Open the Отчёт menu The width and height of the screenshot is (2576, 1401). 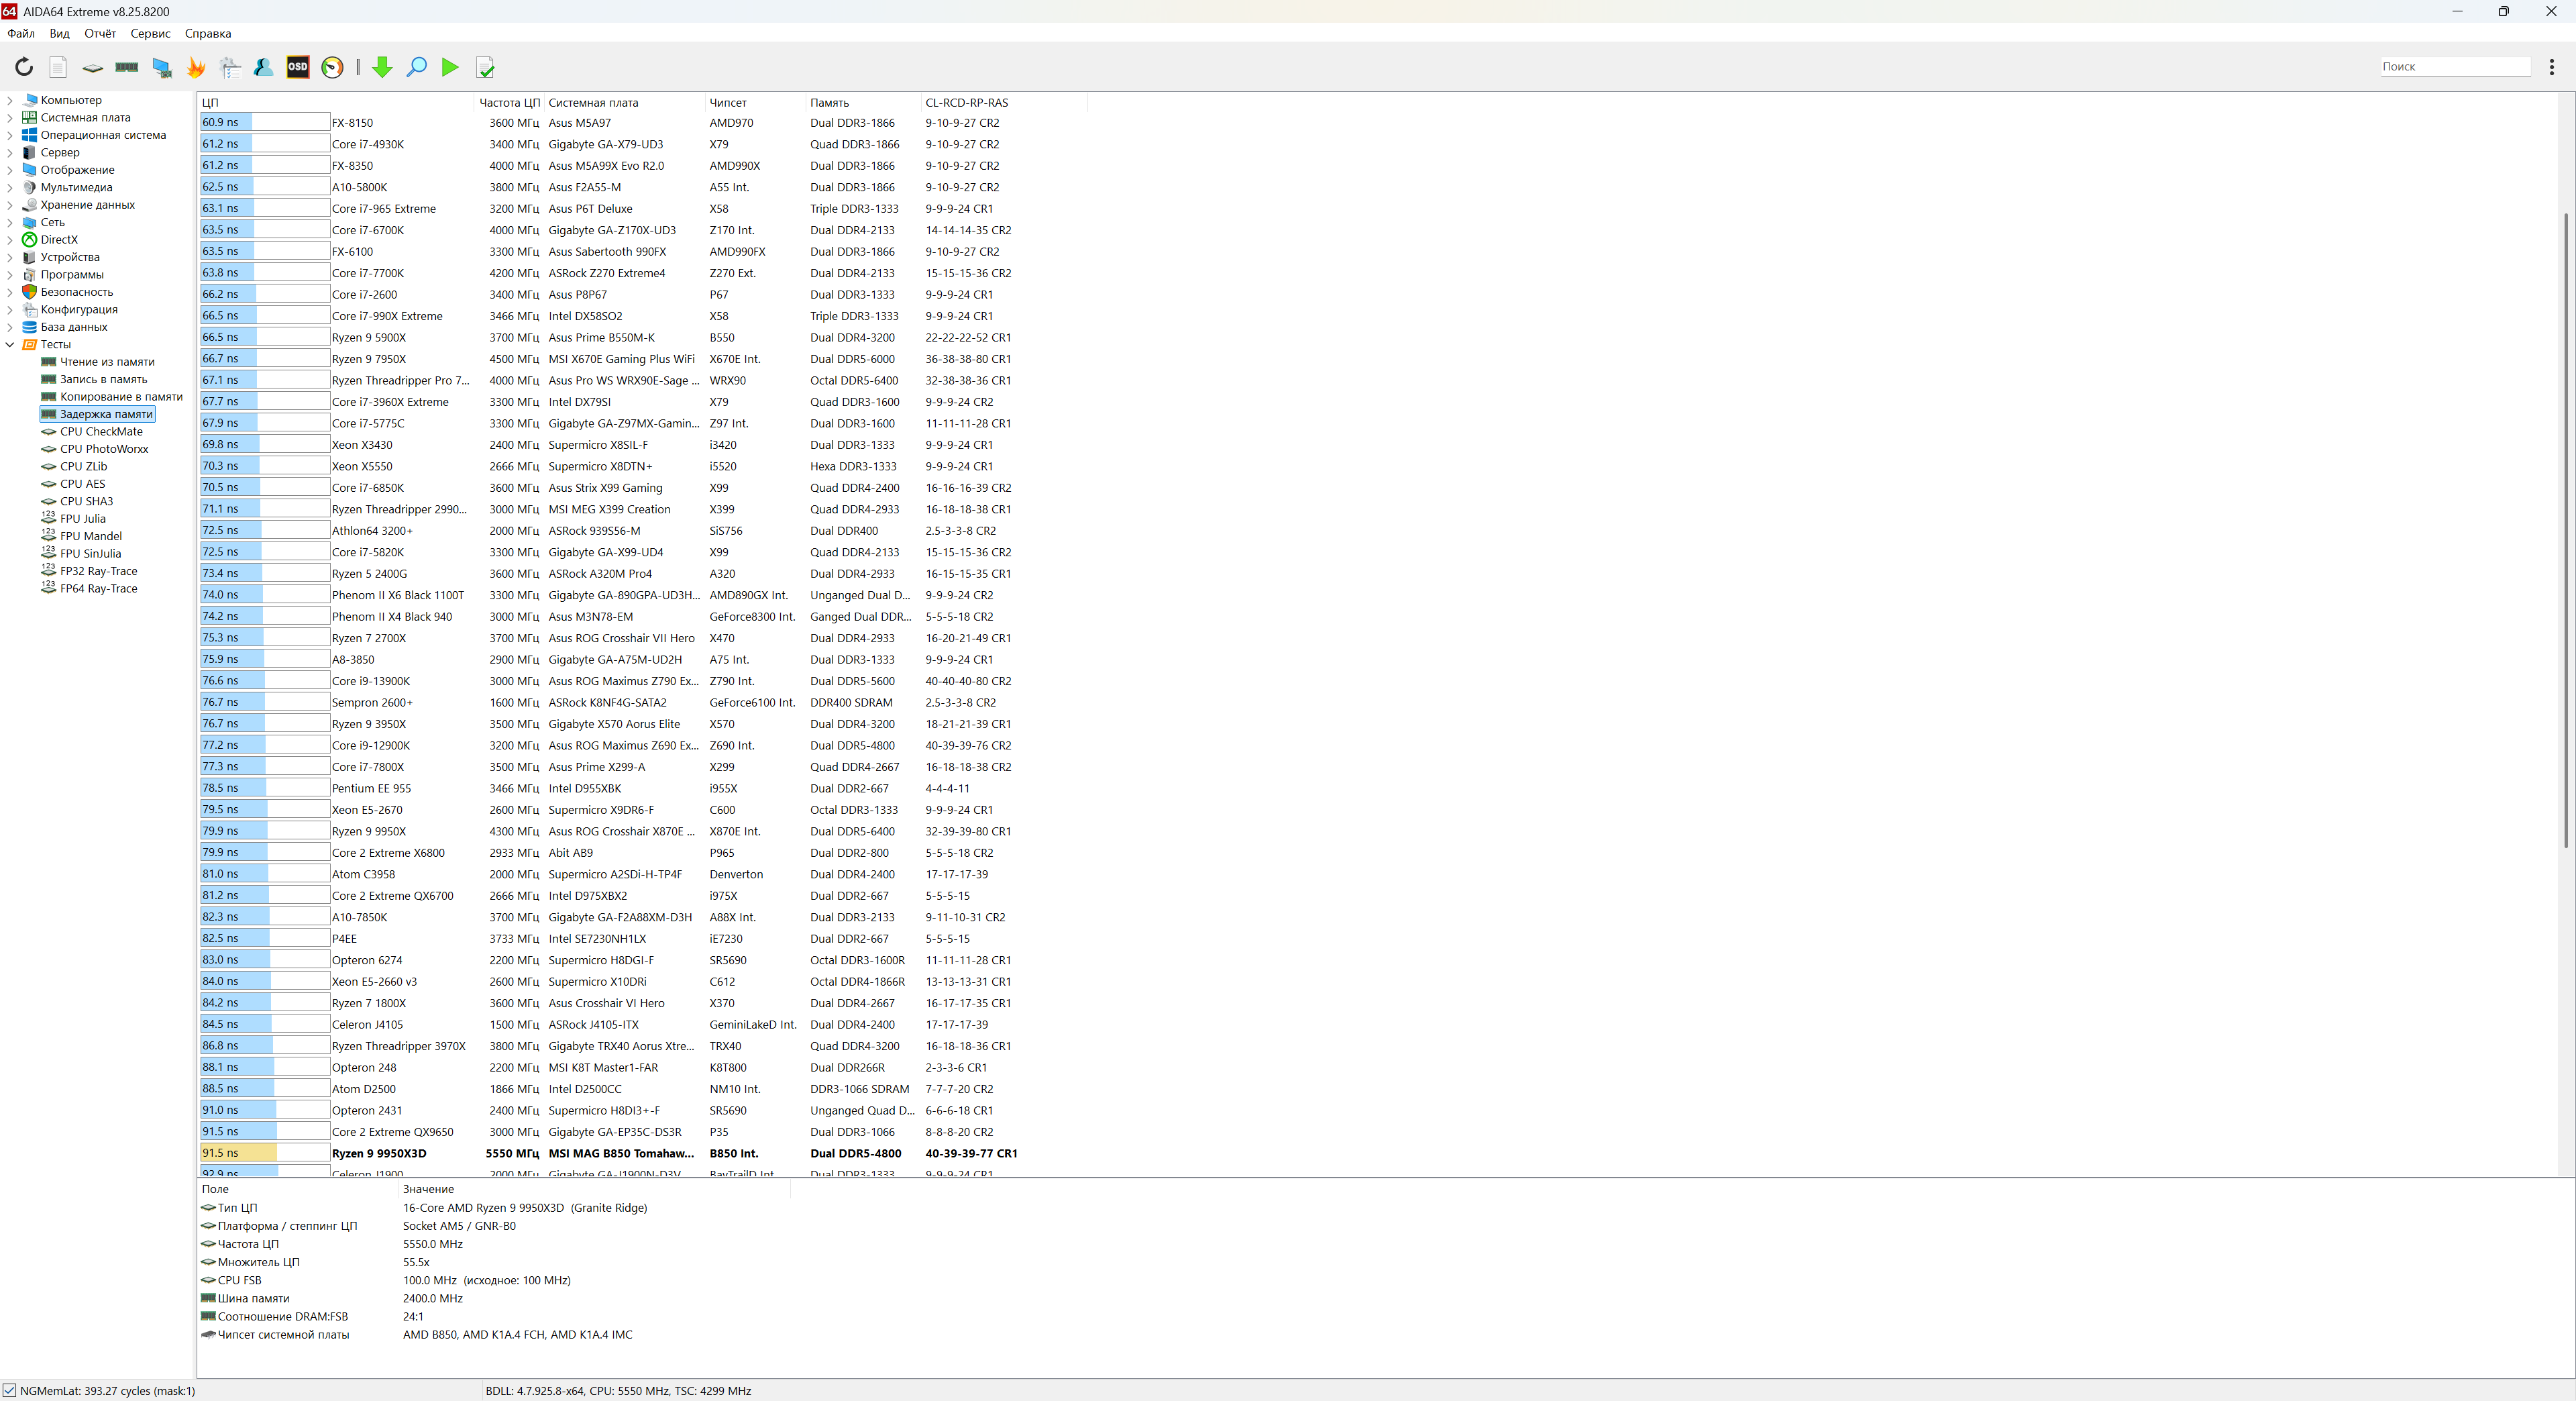click(100, 33)
